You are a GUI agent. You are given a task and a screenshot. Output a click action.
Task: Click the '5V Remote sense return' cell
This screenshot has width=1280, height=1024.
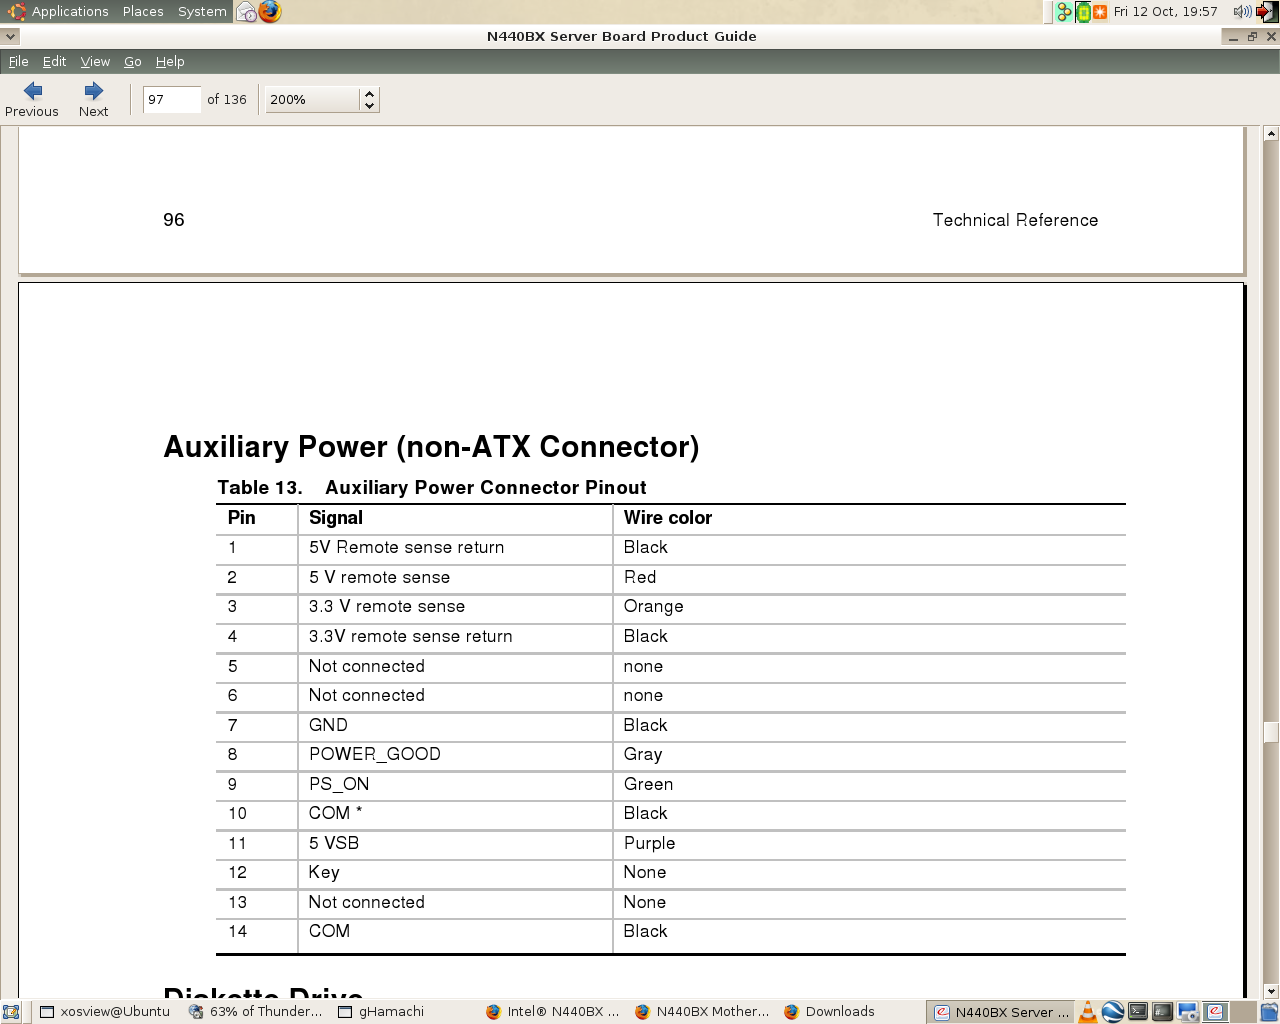(x=406, y=548)
